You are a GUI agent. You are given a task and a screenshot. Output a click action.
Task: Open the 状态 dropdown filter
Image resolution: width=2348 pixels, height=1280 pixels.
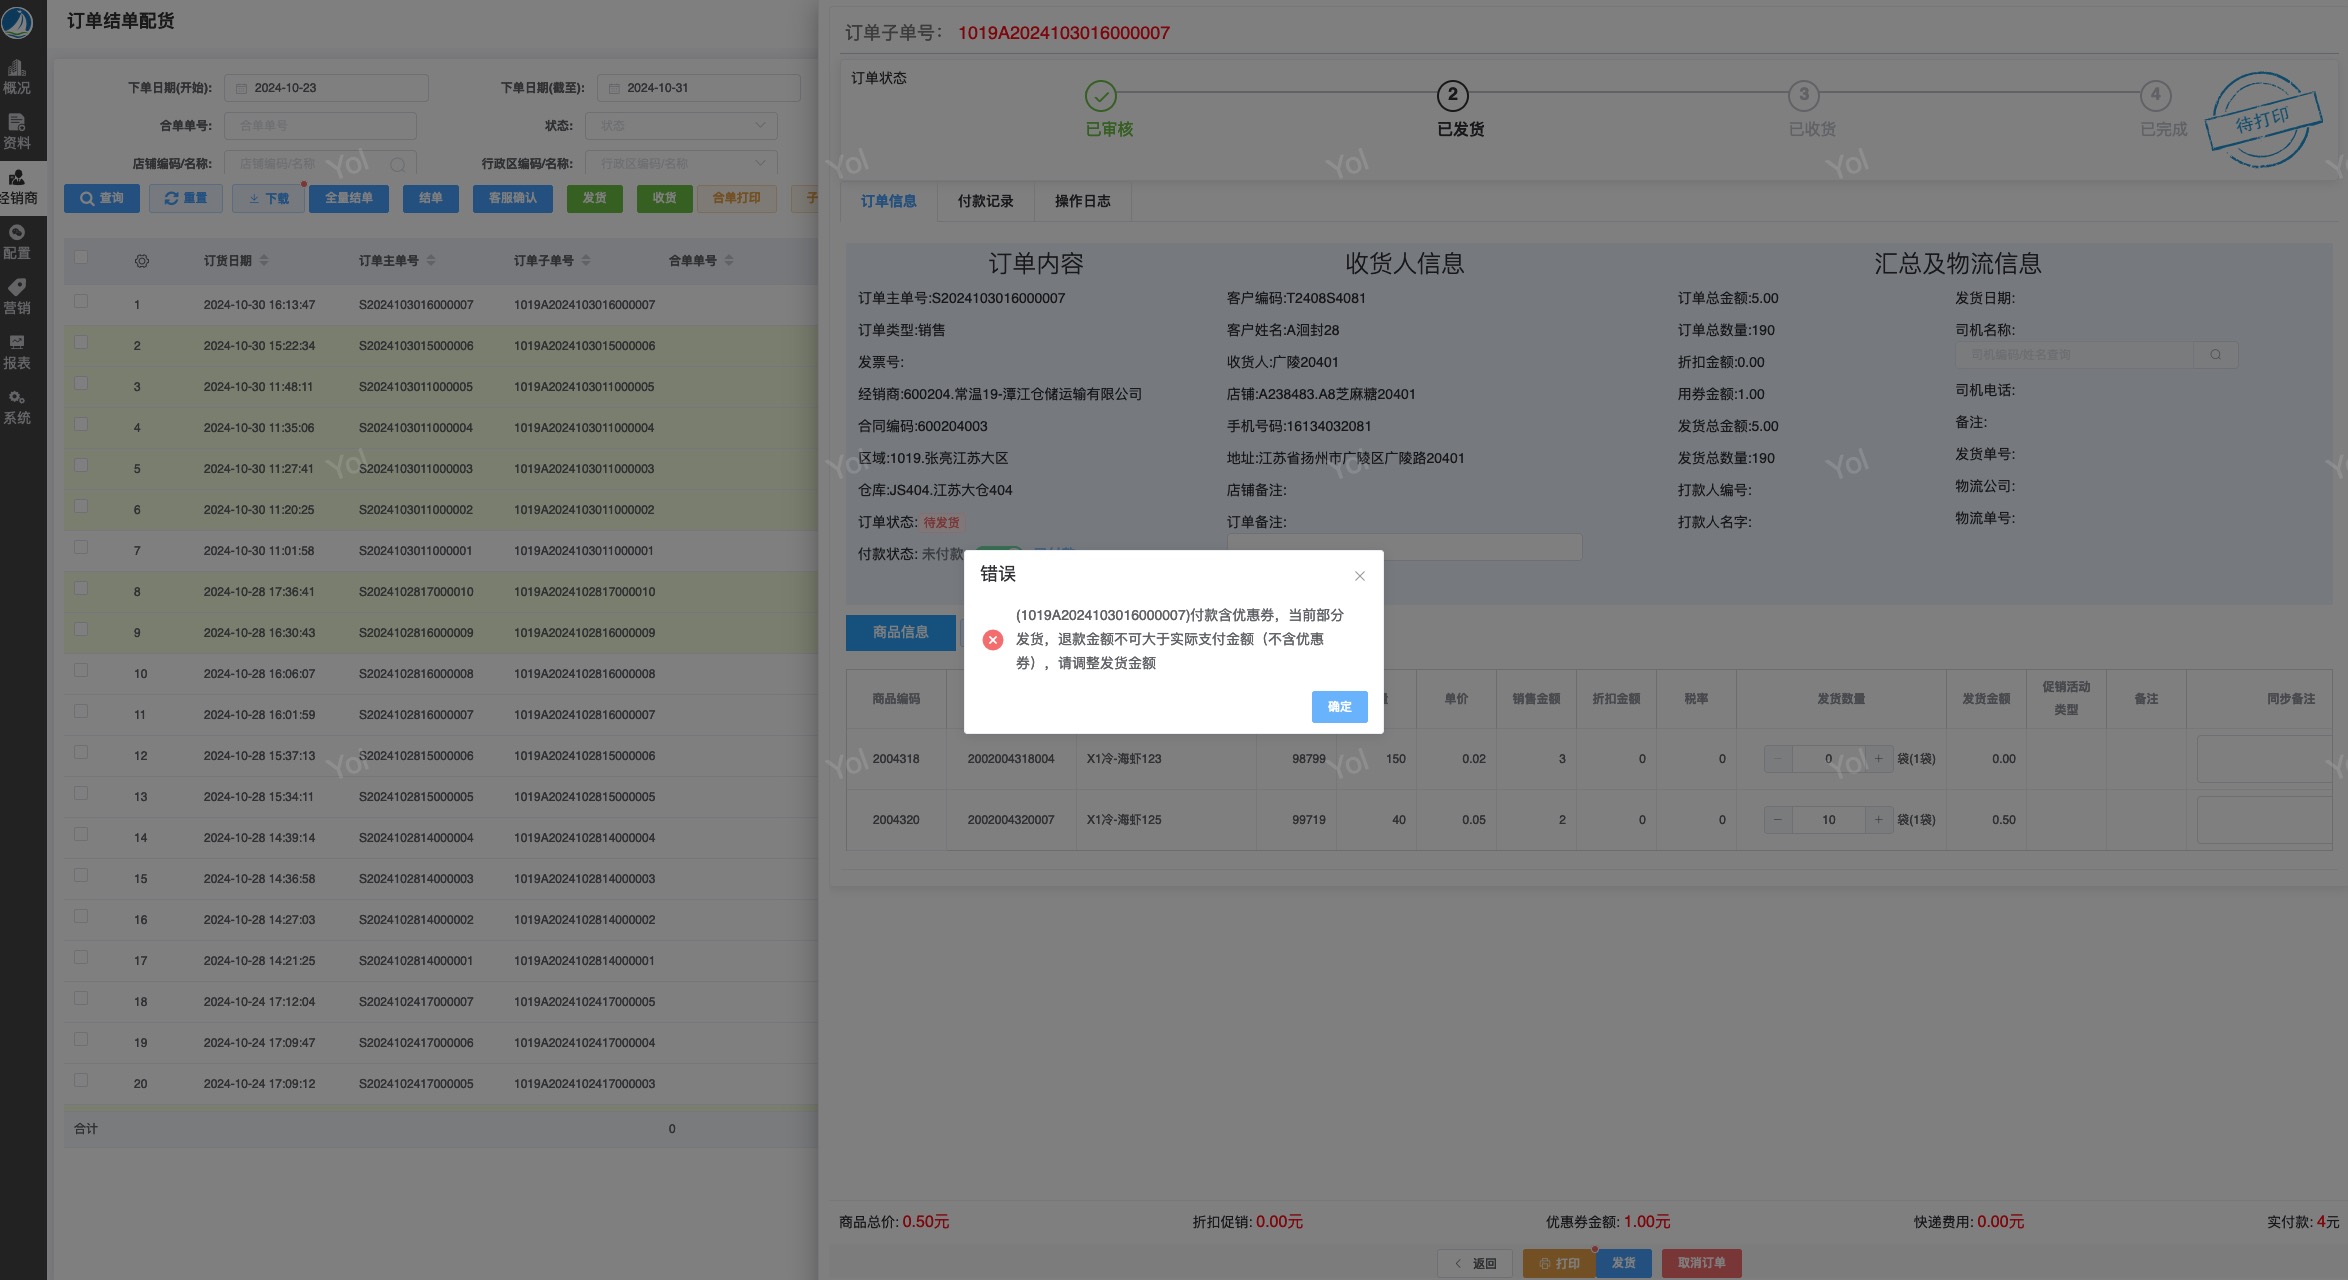click(x=682, y=126)
